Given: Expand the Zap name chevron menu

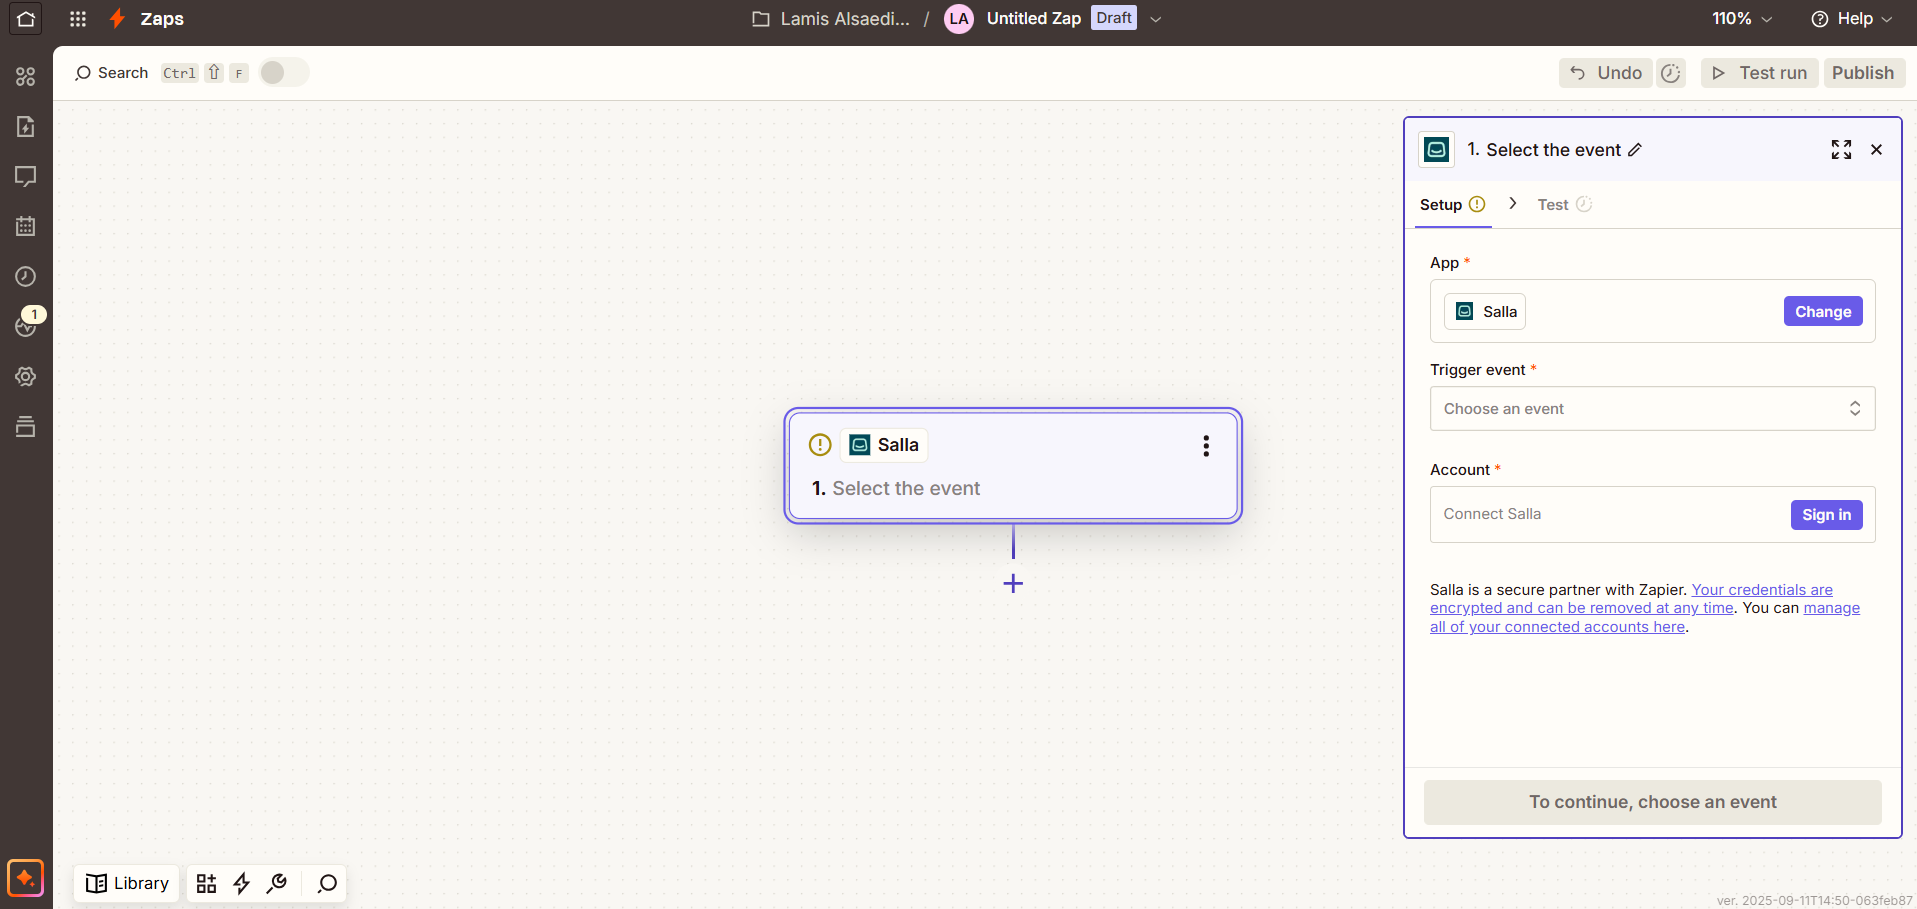Looking at the screenshot, I should point(1156,19).
